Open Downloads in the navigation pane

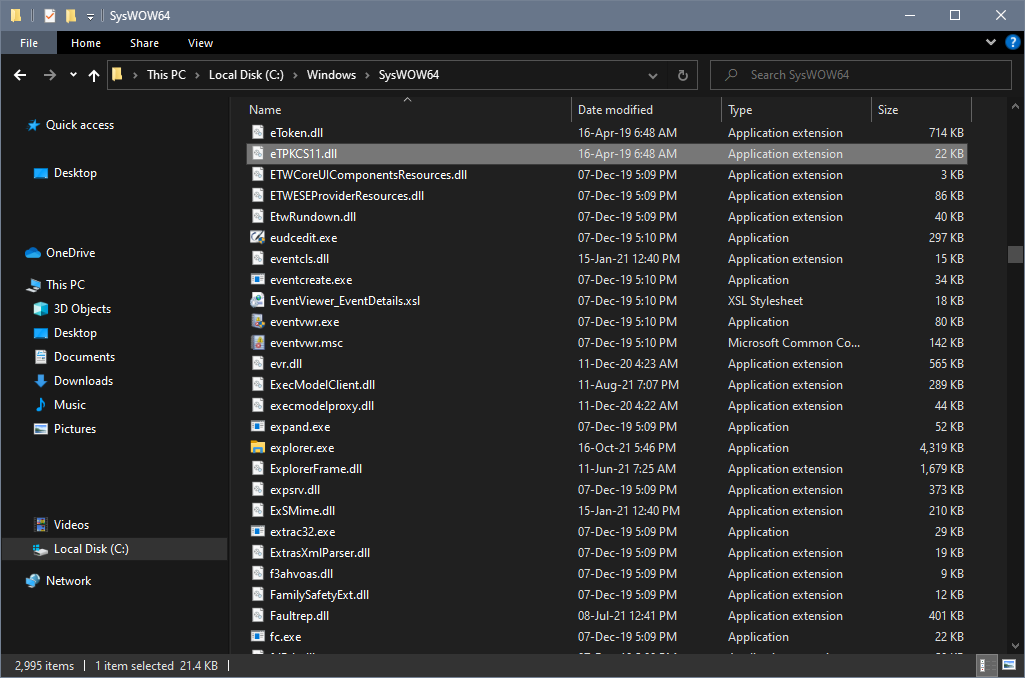pyautogui.click(x=83, y=381)
